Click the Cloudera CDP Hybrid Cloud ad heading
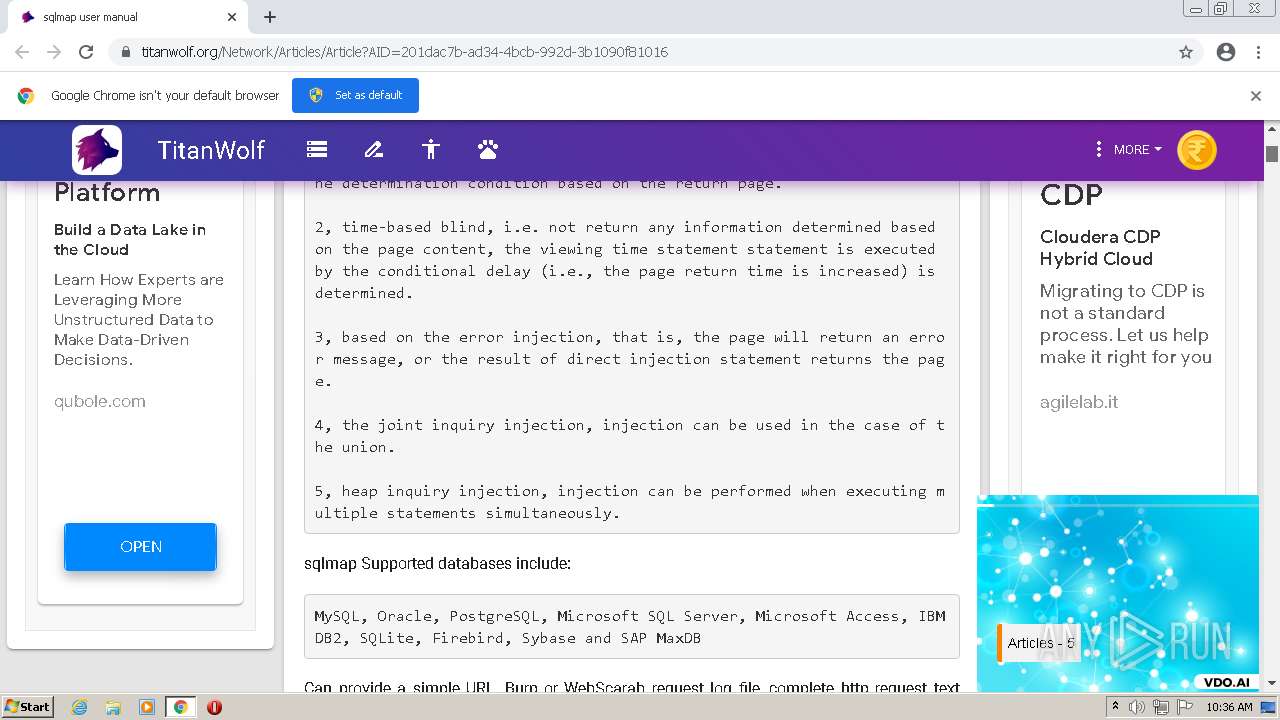This screenshot has height=720, width=1280. [x=1100, y=248]
